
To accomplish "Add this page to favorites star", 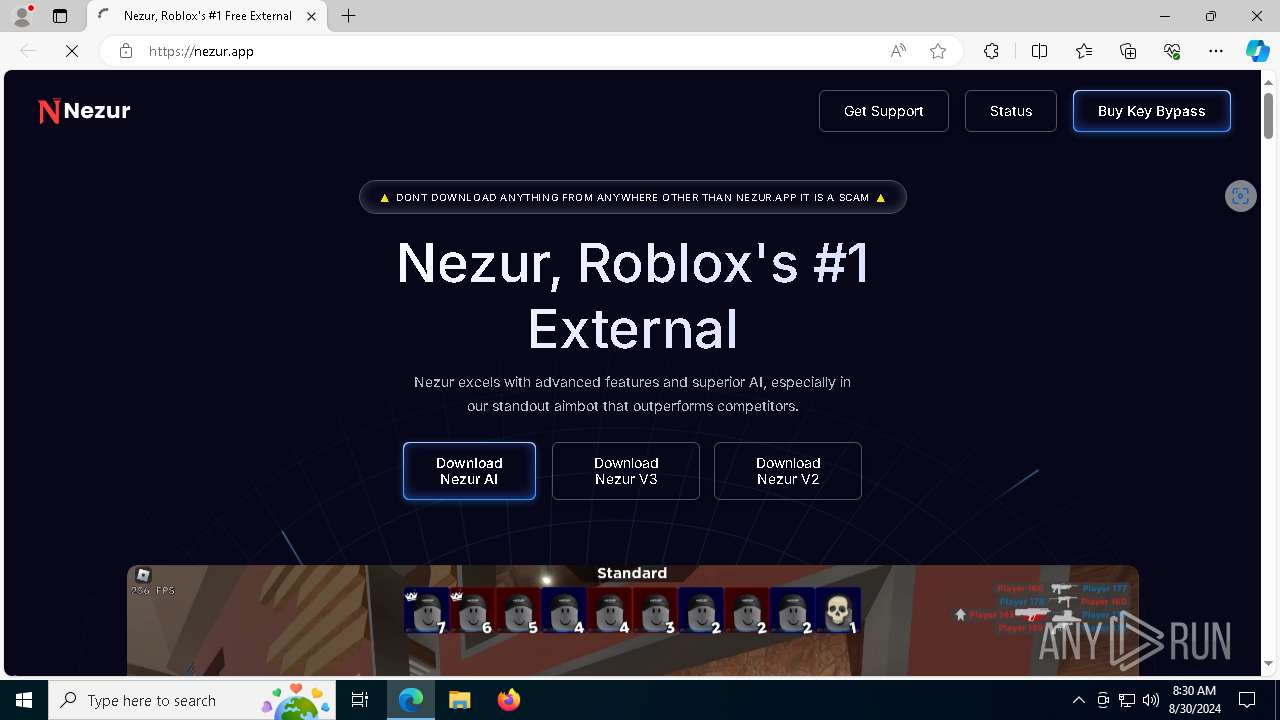I will coord(938,51).
